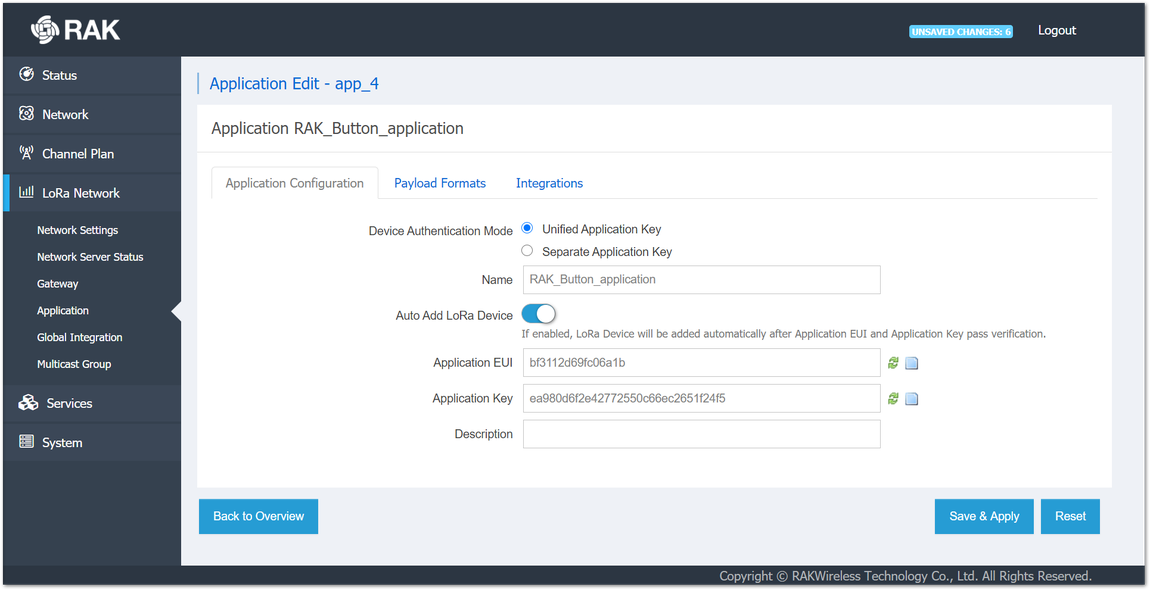The width and height of the screenshot is (1150, 590).
Task: Click the Save & Apply button
Action: 984,517
